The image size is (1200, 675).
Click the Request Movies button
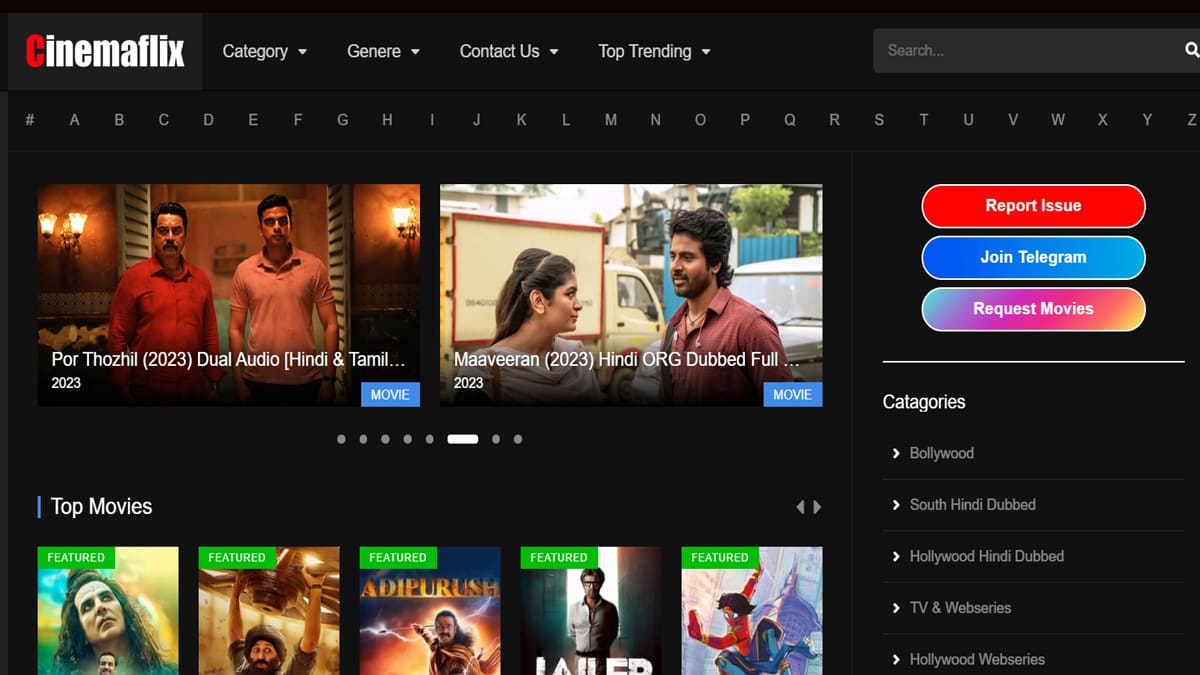1033,309
